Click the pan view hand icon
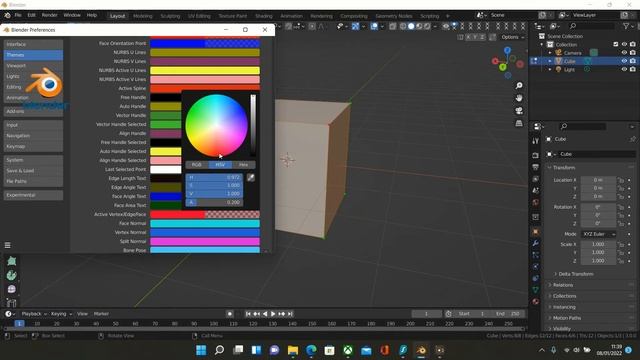The image size is (640, 360). click(519, 98)
